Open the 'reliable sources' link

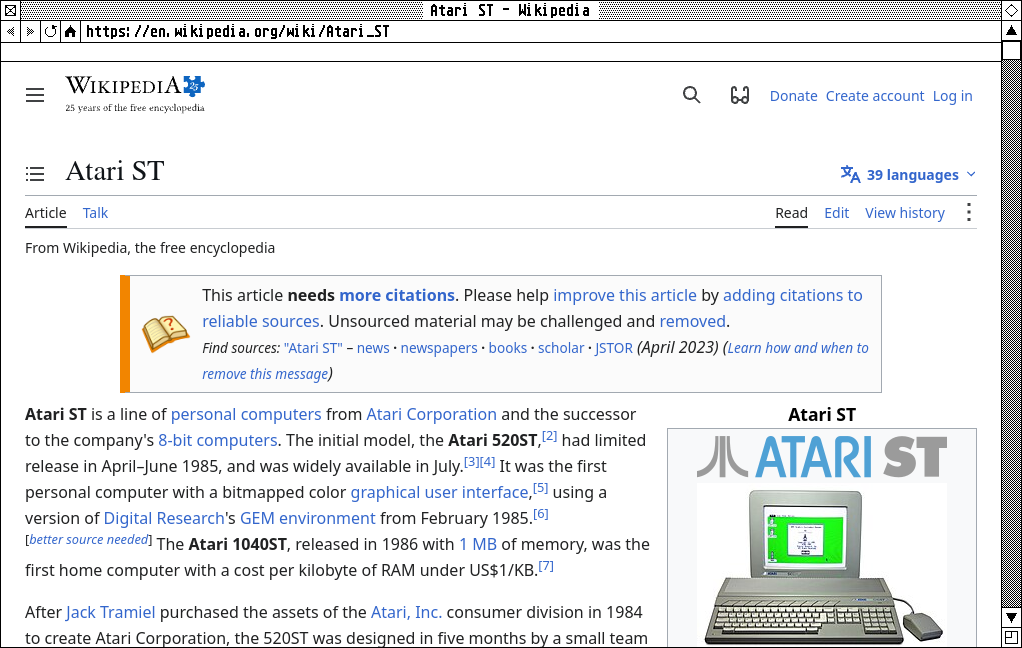pos(261,321)
